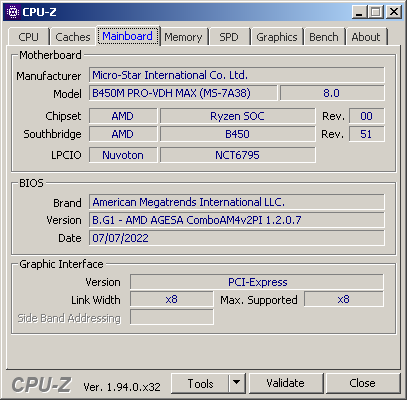Click the Manufacturer field Micro-Star International
The width and height of the screenshot is (407, 400).
point(237,75)
